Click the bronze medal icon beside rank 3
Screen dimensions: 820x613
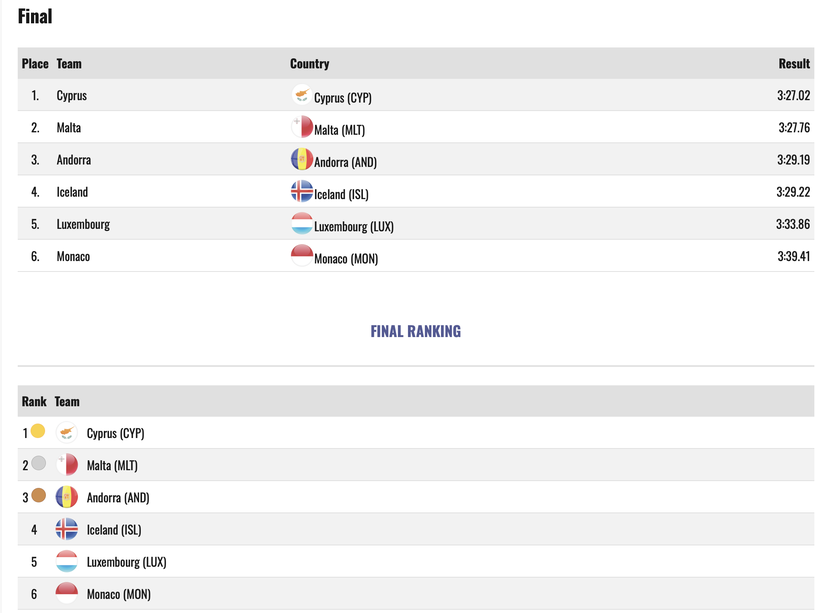pos(38,495)
